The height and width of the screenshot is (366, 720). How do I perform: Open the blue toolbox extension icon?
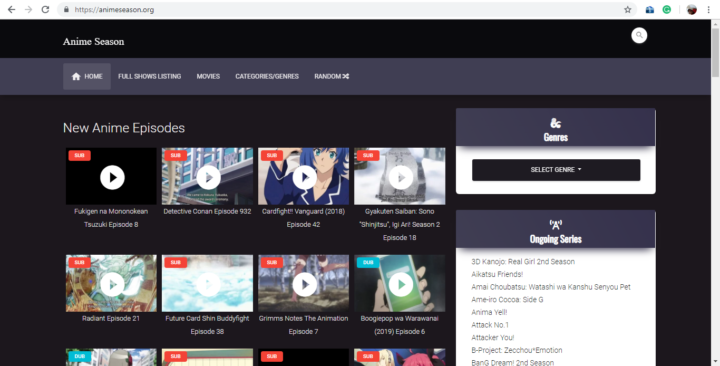pyautogui.click(x=650, y=10)
